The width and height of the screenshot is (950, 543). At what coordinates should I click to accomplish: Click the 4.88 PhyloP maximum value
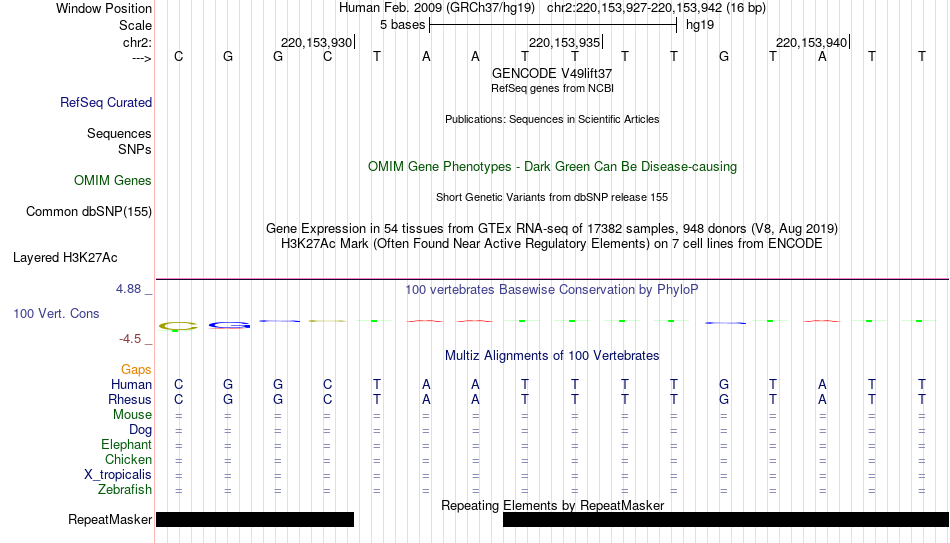click(x=128, y=289)
